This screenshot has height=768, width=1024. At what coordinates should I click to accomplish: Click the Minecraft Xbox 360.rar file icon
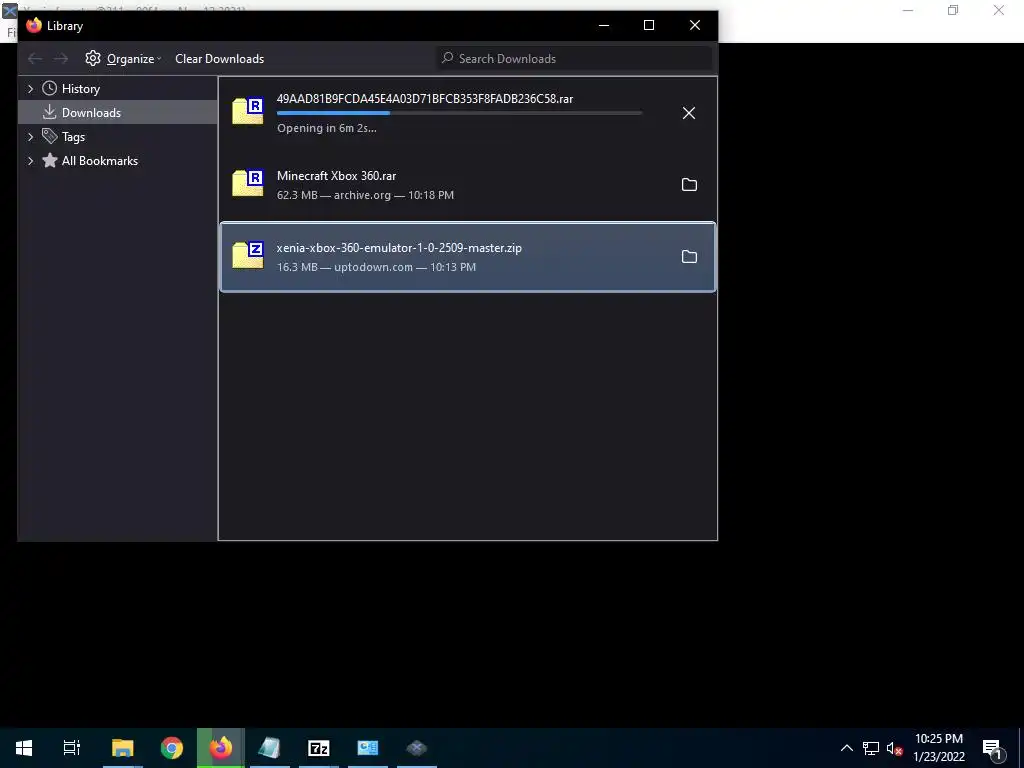[x=248, y=184]
